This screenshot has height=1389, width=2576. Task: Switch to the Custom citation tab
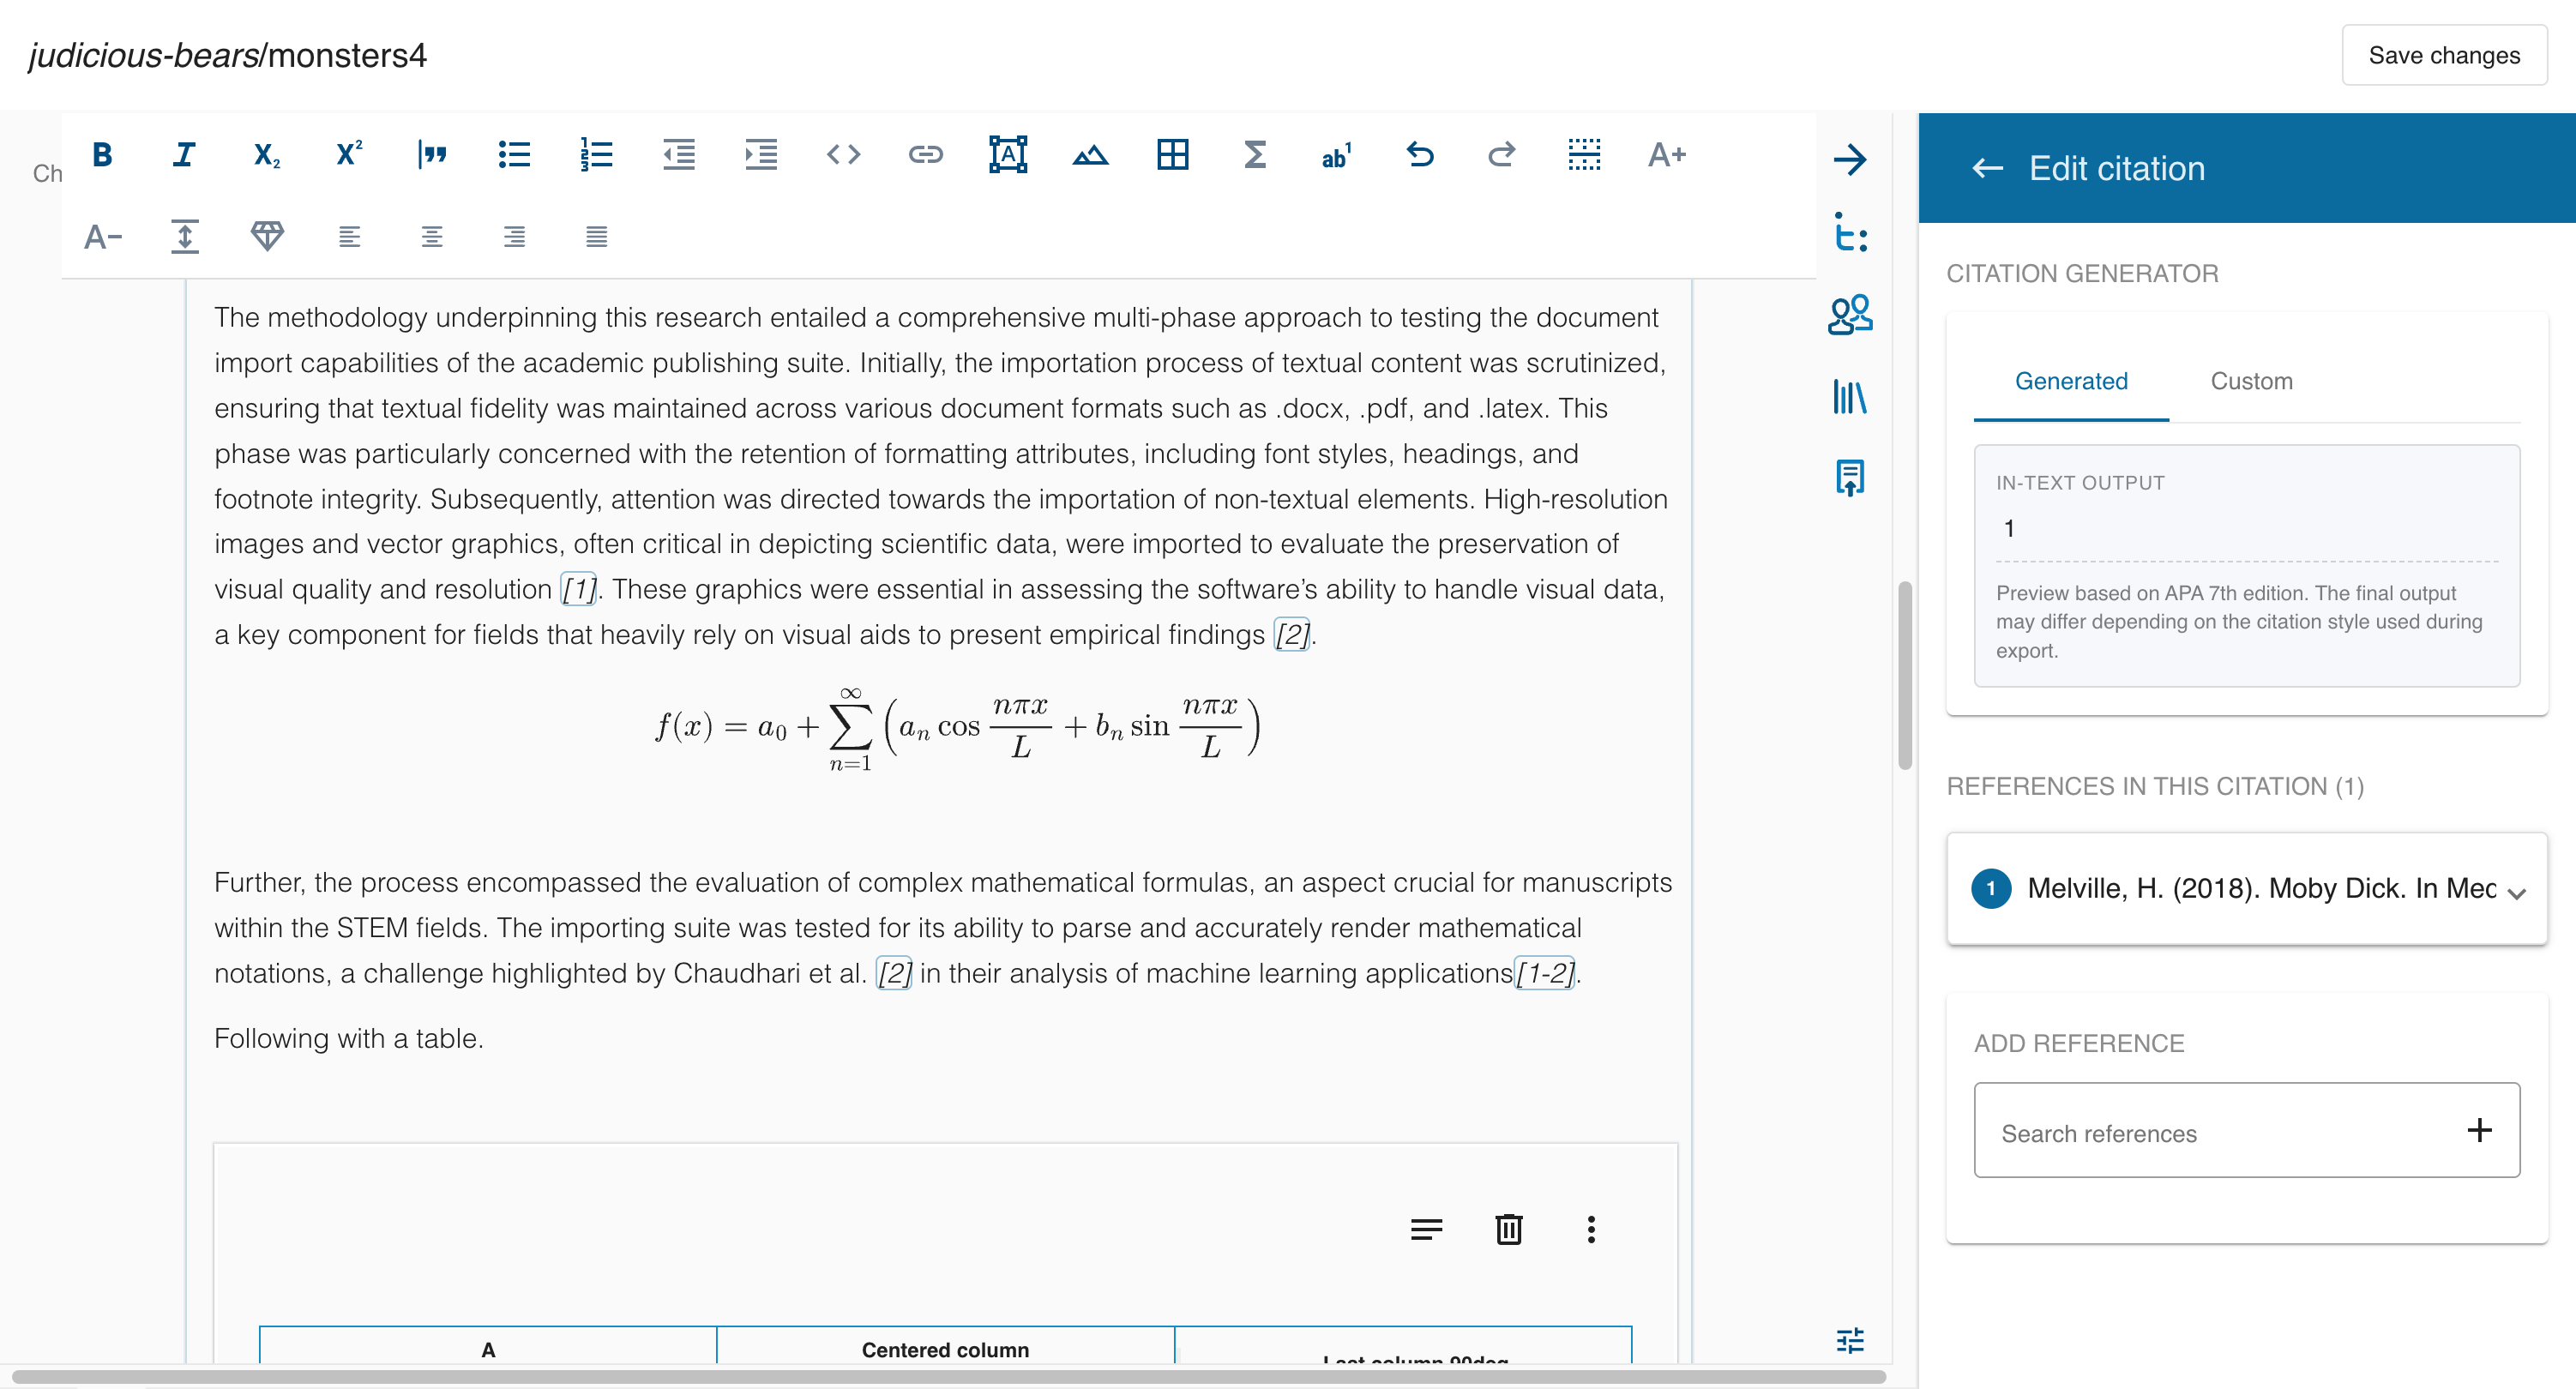pyautogui.click(x=2251, y=381)
